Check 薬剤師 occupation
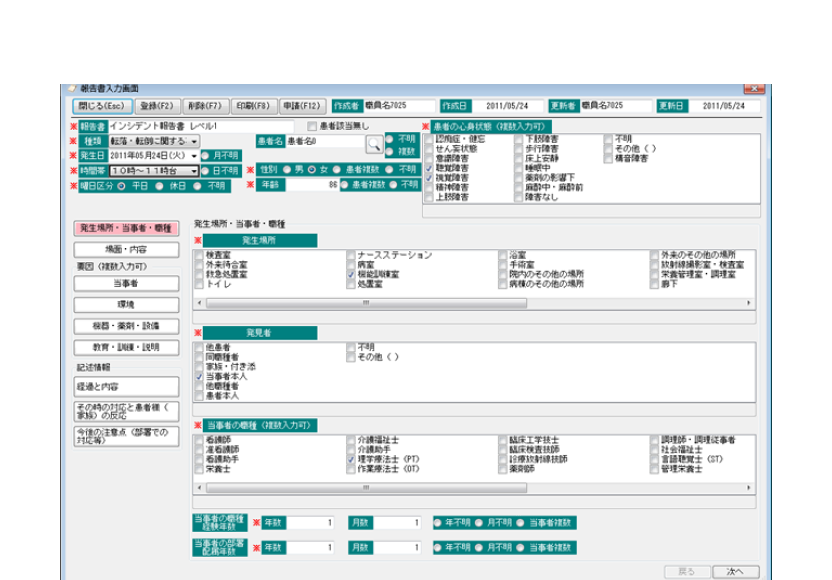 [x=502, y=470]
